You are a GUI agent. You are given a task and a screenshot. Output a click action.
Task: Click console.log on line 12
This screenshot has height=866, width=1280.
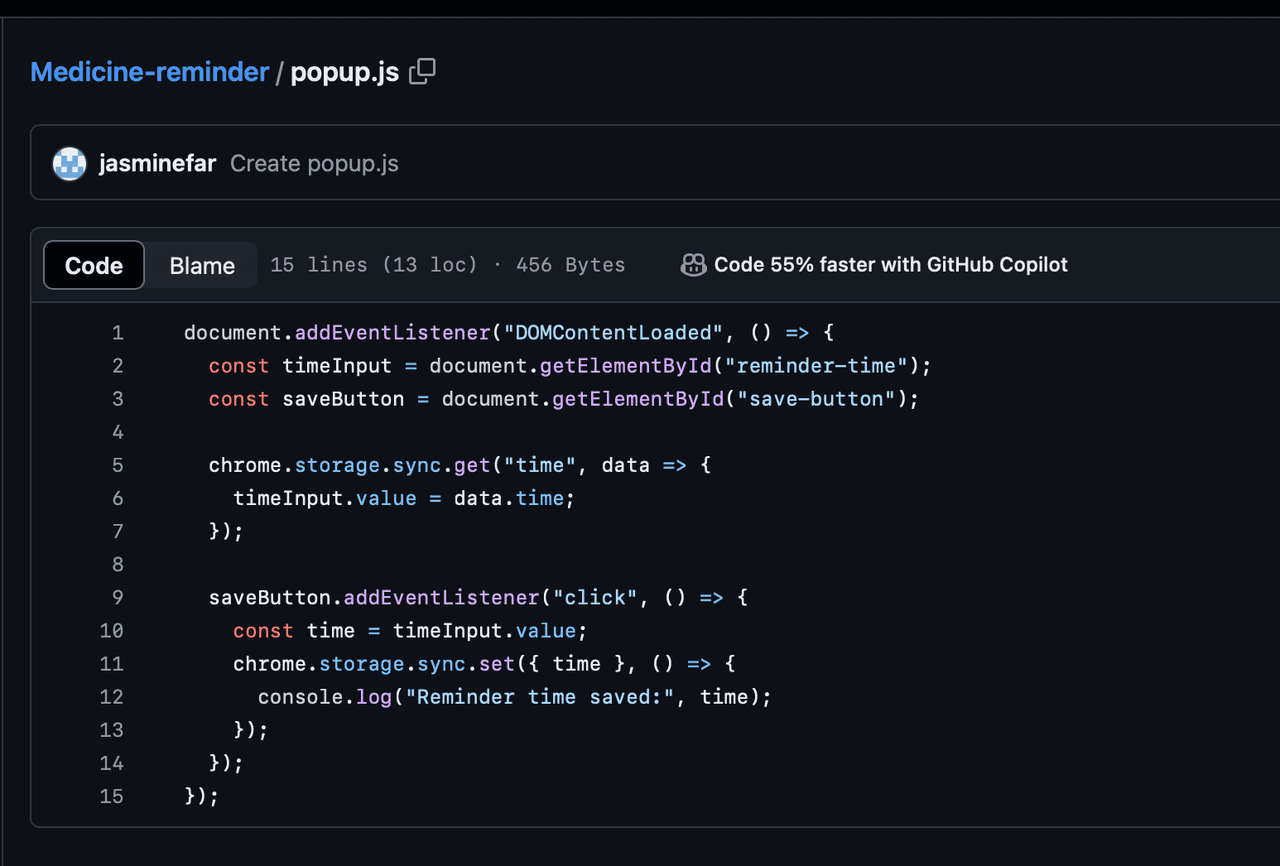click(x=324, y=697)
